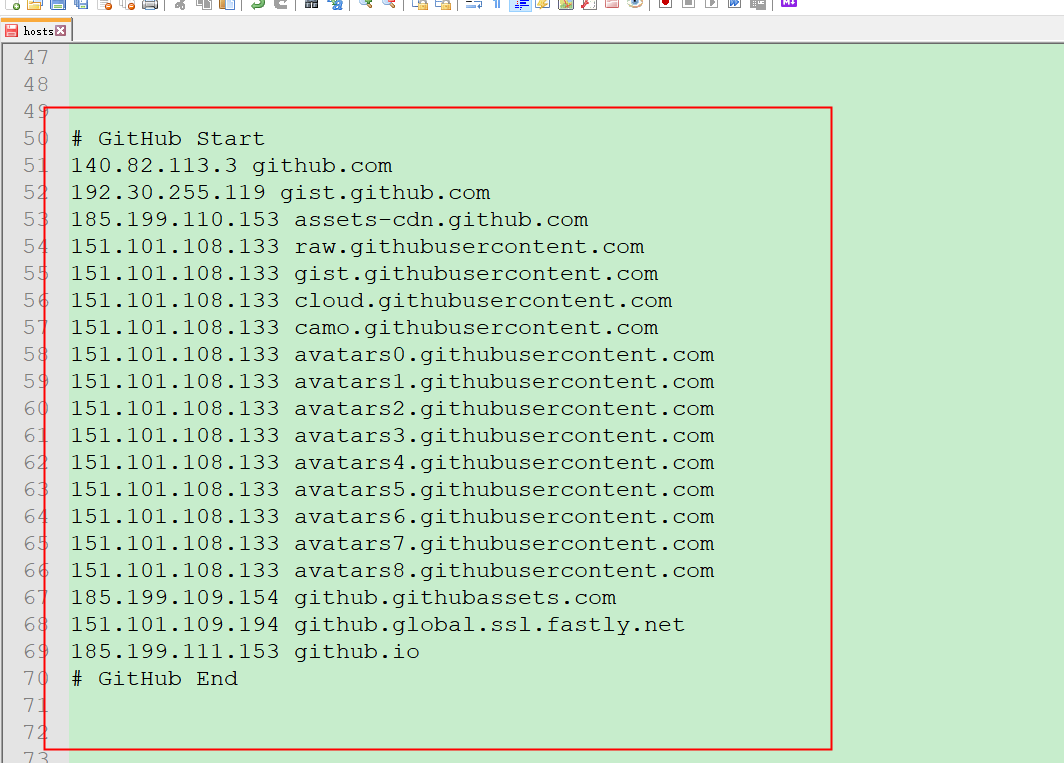1064x763 pixels.
Task: Save the currently recorded macro icon
Action: click(x=758, y=3)
